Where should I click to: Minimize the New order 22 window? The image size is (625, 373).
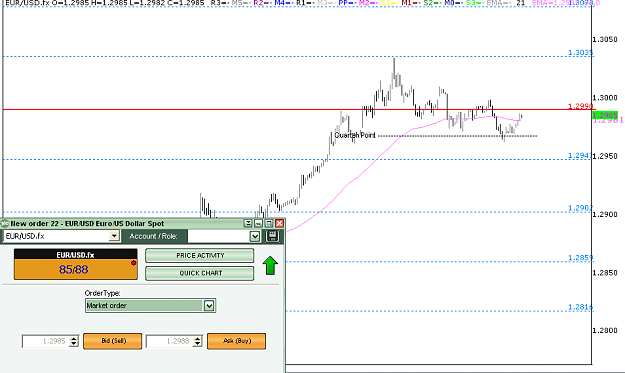pos(258,224)
